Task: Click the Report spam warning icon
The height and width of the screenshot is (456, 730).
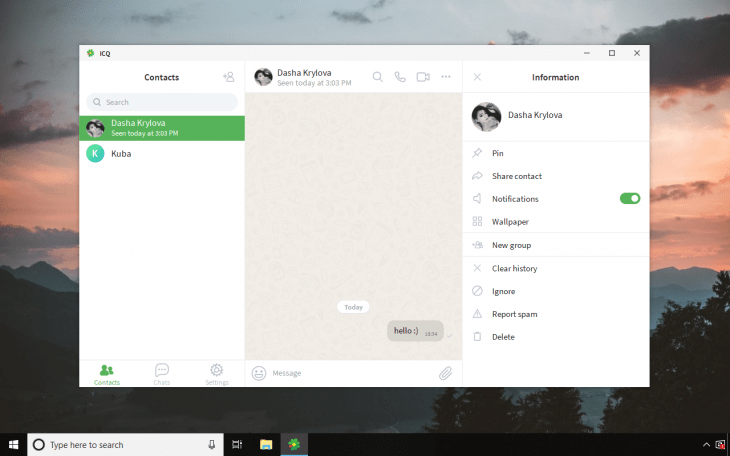Action: (477, 314)
